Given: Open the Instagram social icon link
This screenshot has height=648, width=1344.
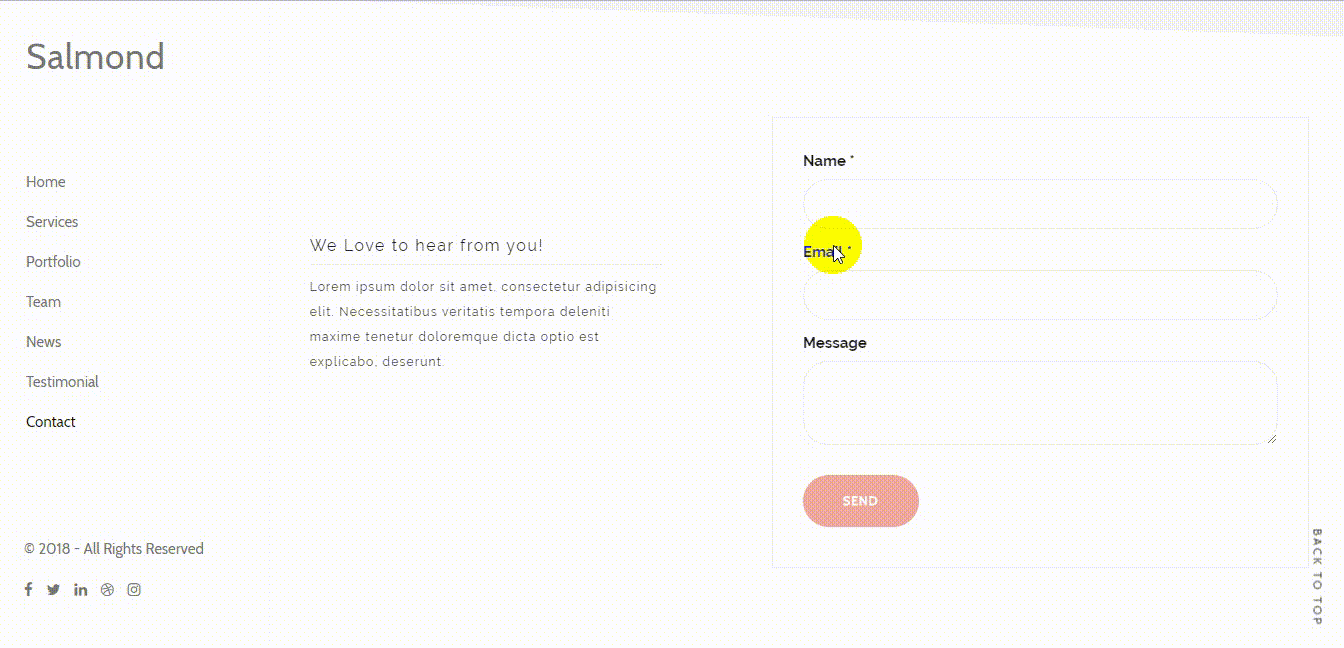Looking at the screenshot, I should point(134,590).
